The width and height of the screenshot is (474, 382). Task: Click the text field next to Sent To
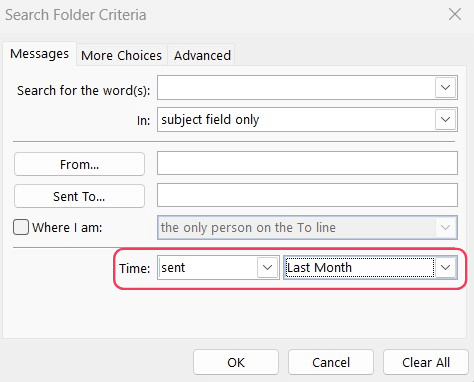click(307, 195)
